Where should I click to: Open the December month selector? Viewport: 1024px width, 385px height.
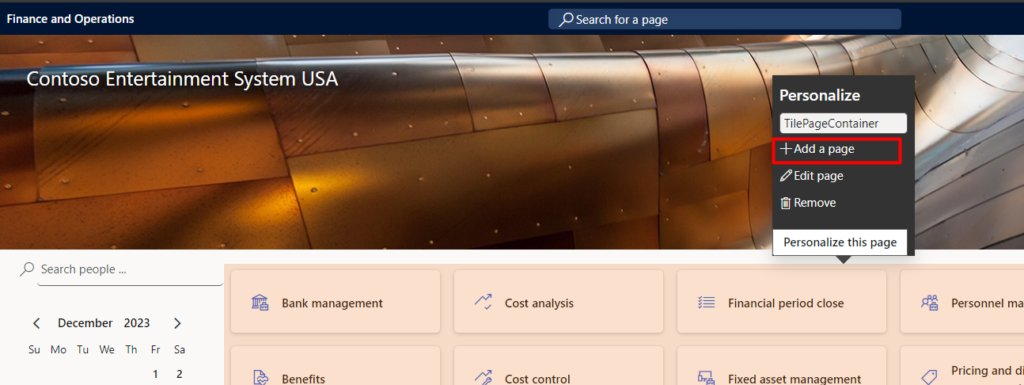pyautogui.click(x=85, y=323)
